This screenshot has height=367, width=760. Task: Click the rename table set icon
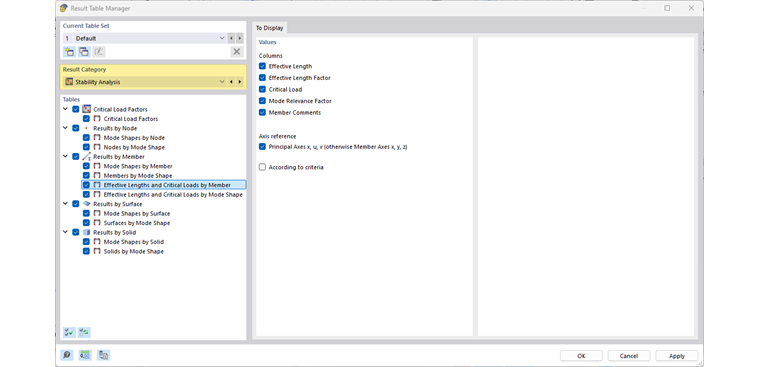(99, 52)
